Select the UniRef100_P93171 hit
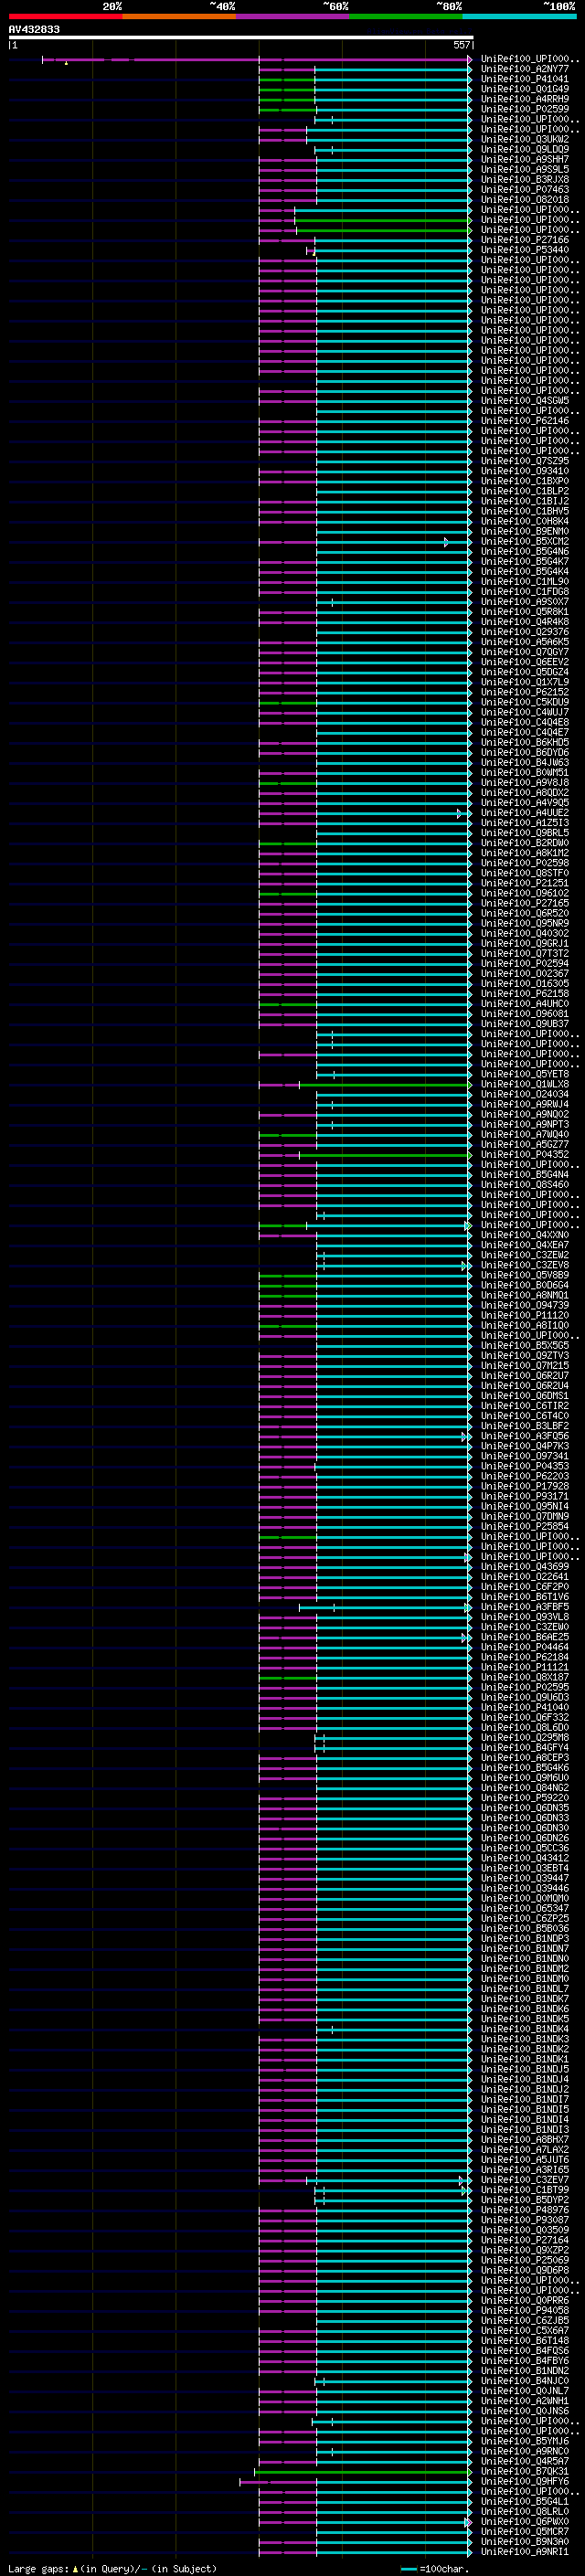 click(525, 1496)
